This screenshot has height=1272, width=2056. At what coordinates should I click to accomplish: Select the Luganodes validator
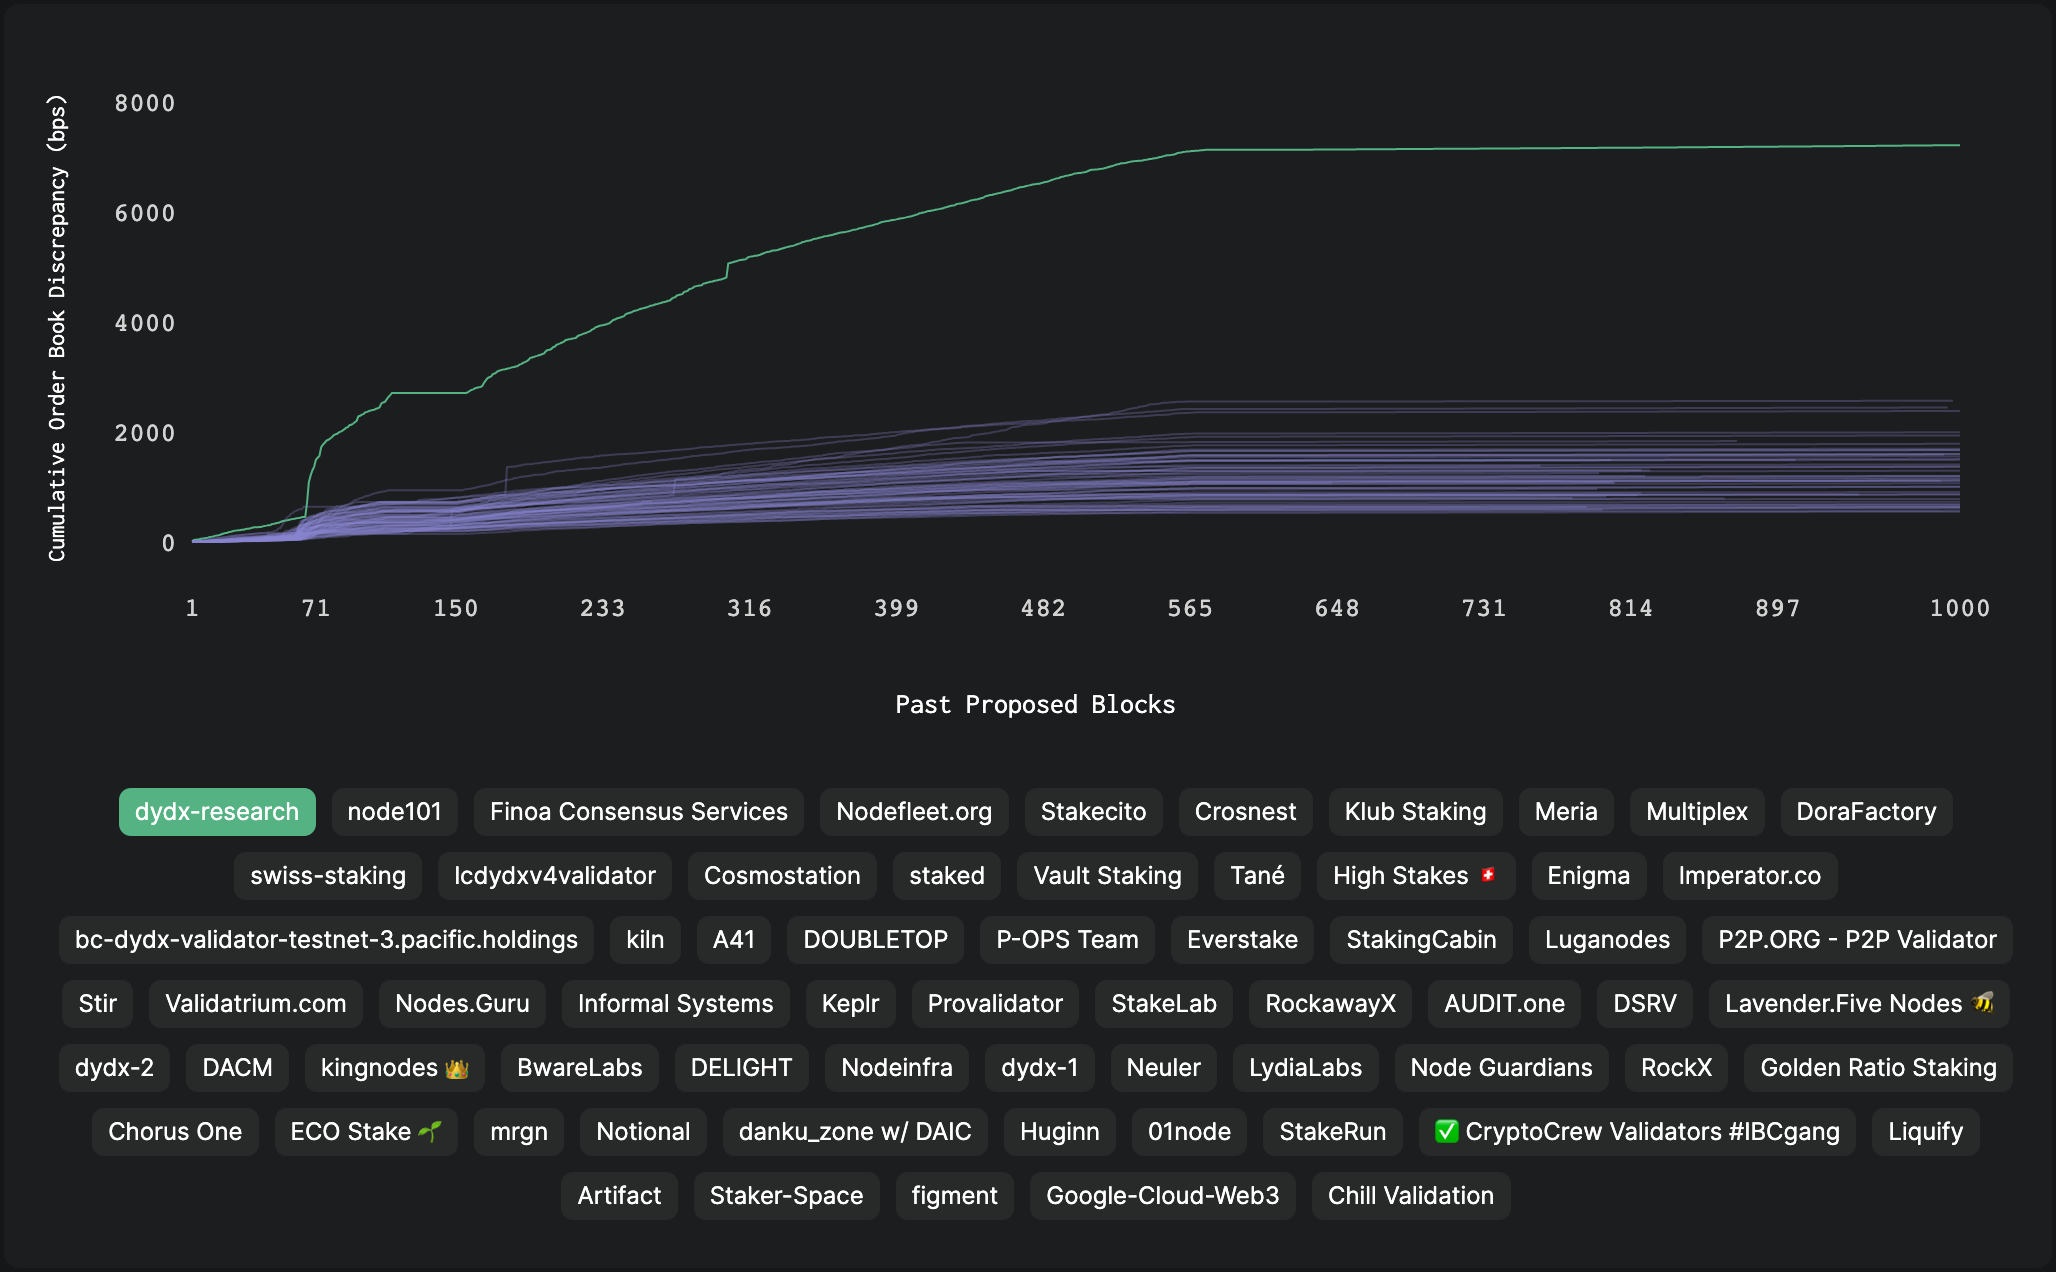pos(1607,939)
